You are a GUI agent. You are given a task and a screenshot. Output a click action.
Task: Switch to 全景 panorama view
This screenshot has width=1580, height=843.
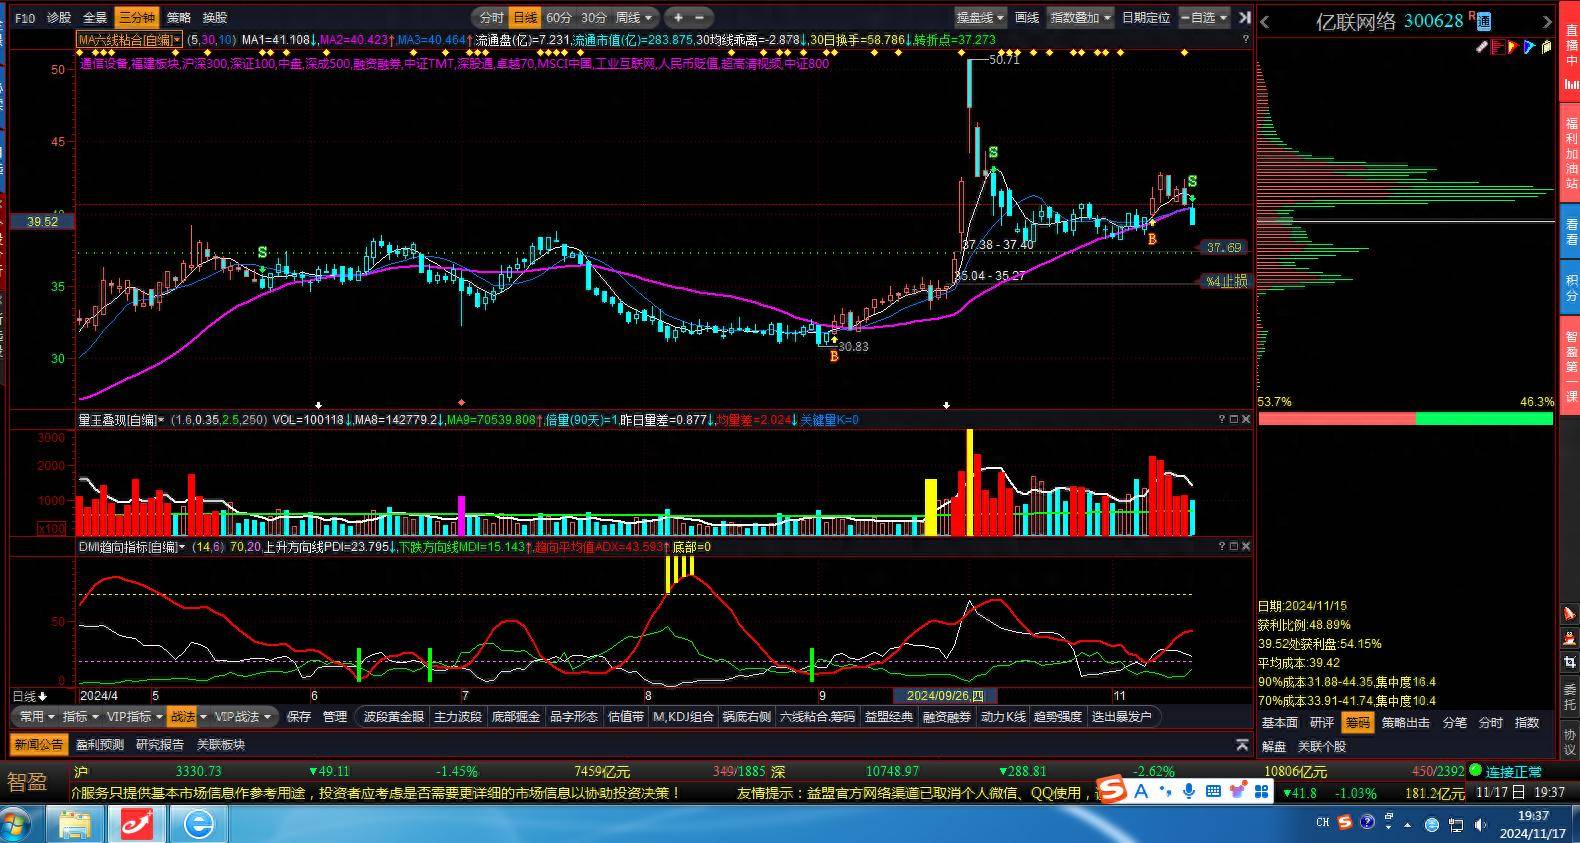pos(95,18)
